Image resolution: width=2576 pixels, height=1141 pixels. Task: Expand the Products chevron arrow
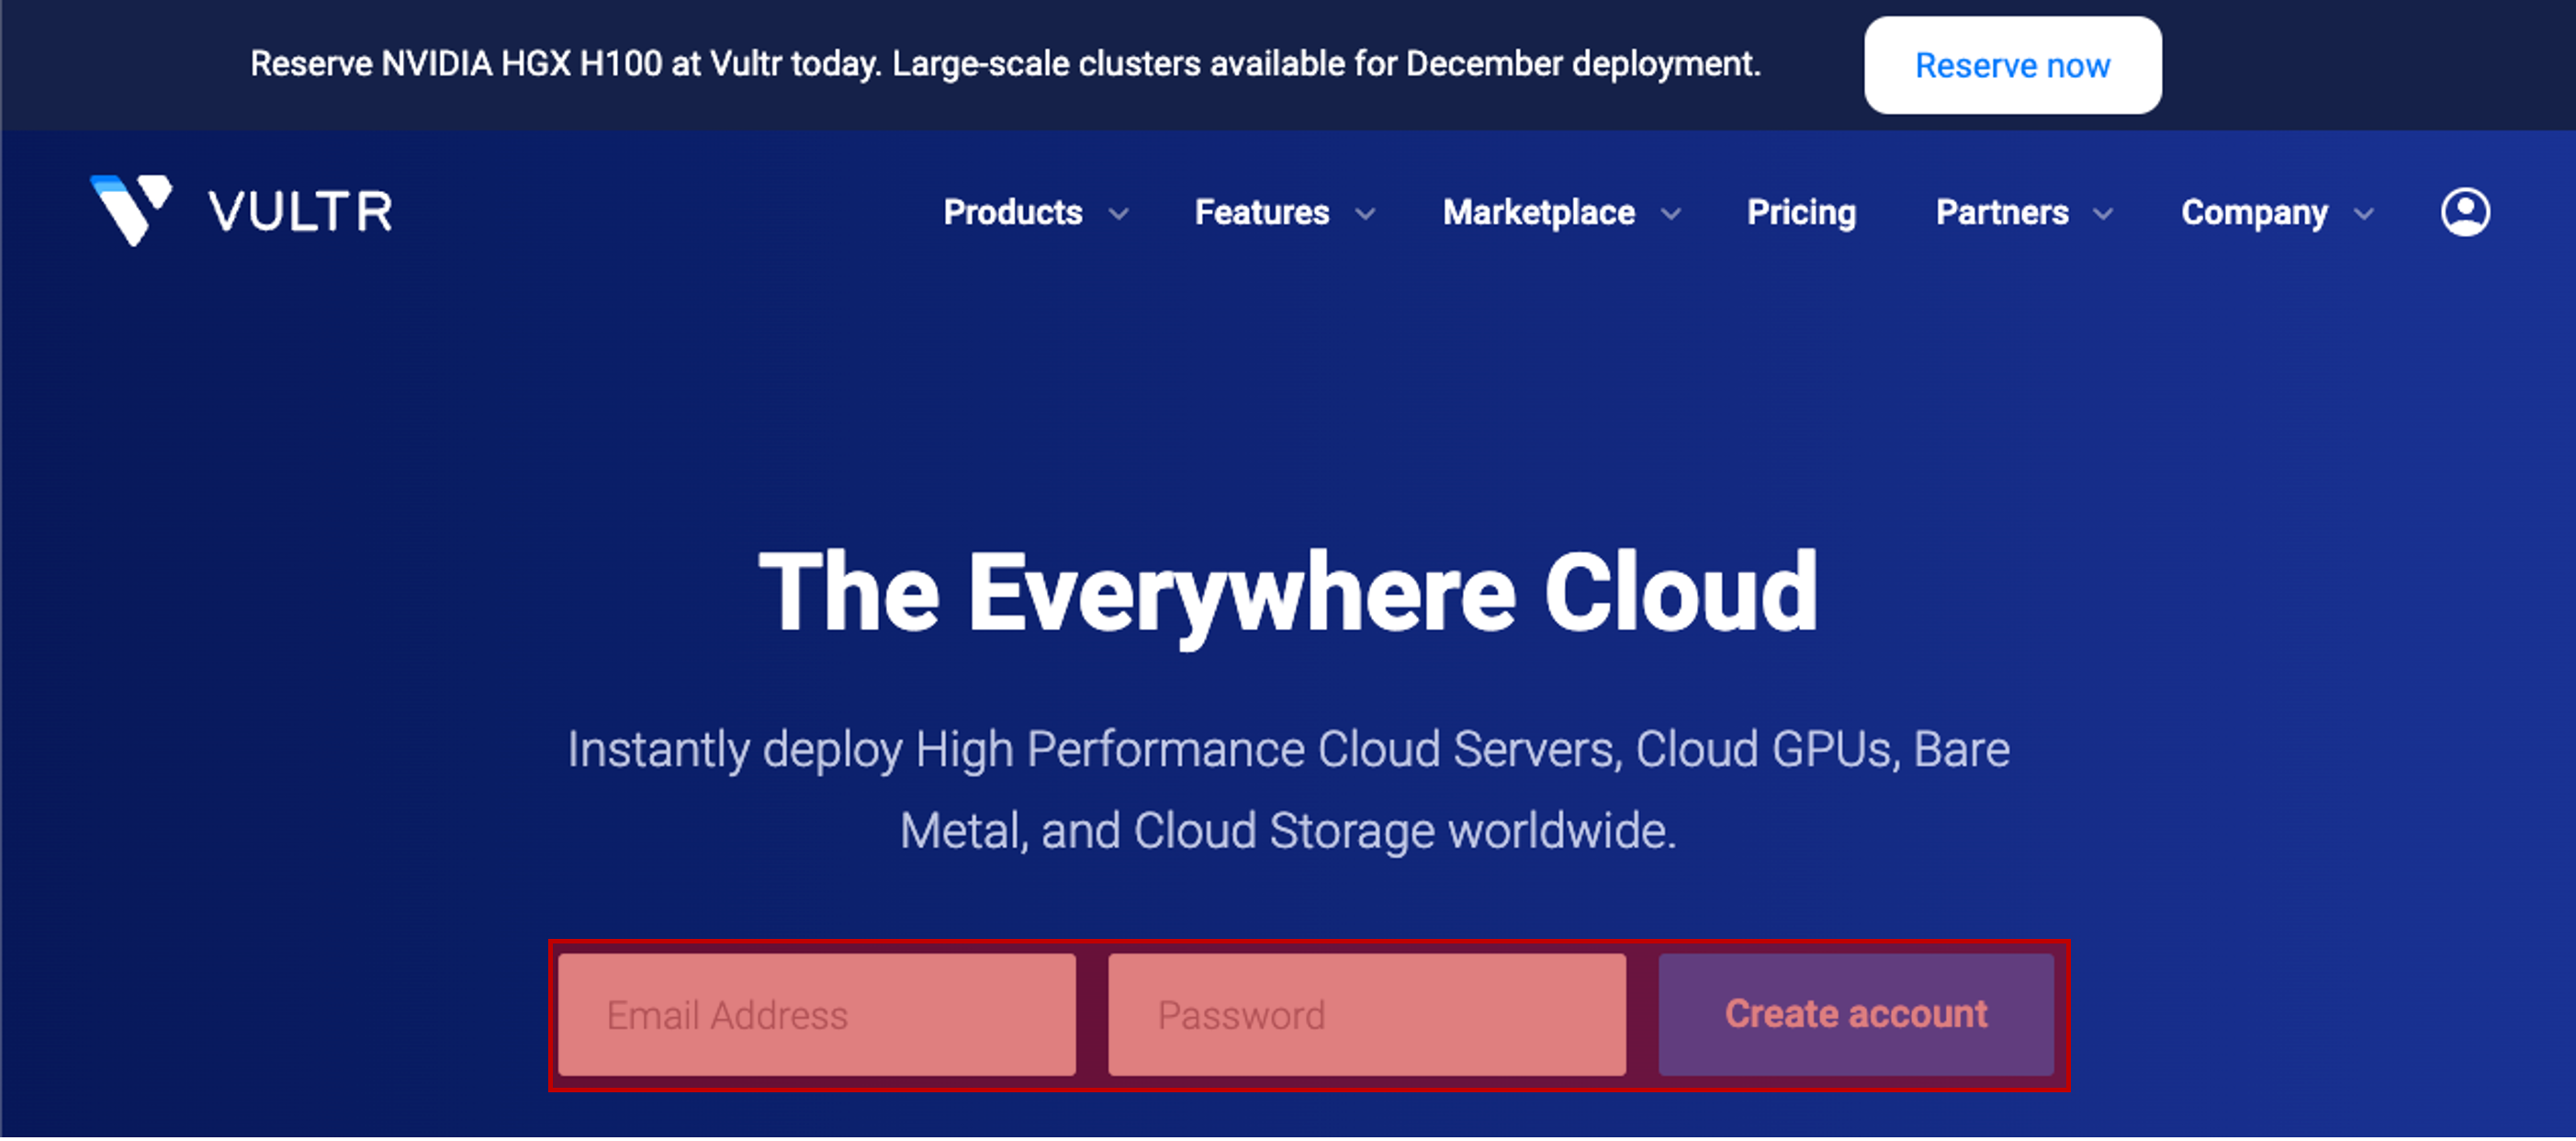coord(1119,214)
